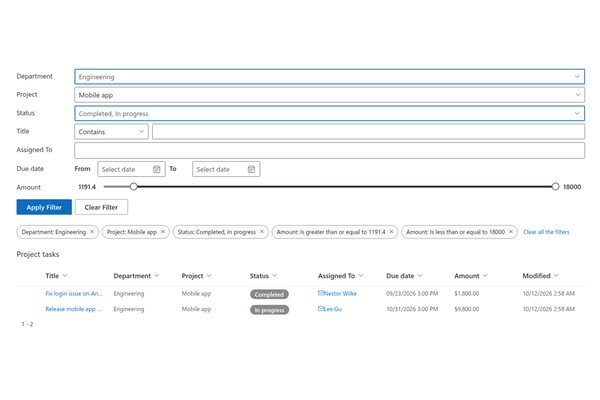Remove the Amount greater than or equal chip
This screenshot has width=600, height=400.
[391, 232]
